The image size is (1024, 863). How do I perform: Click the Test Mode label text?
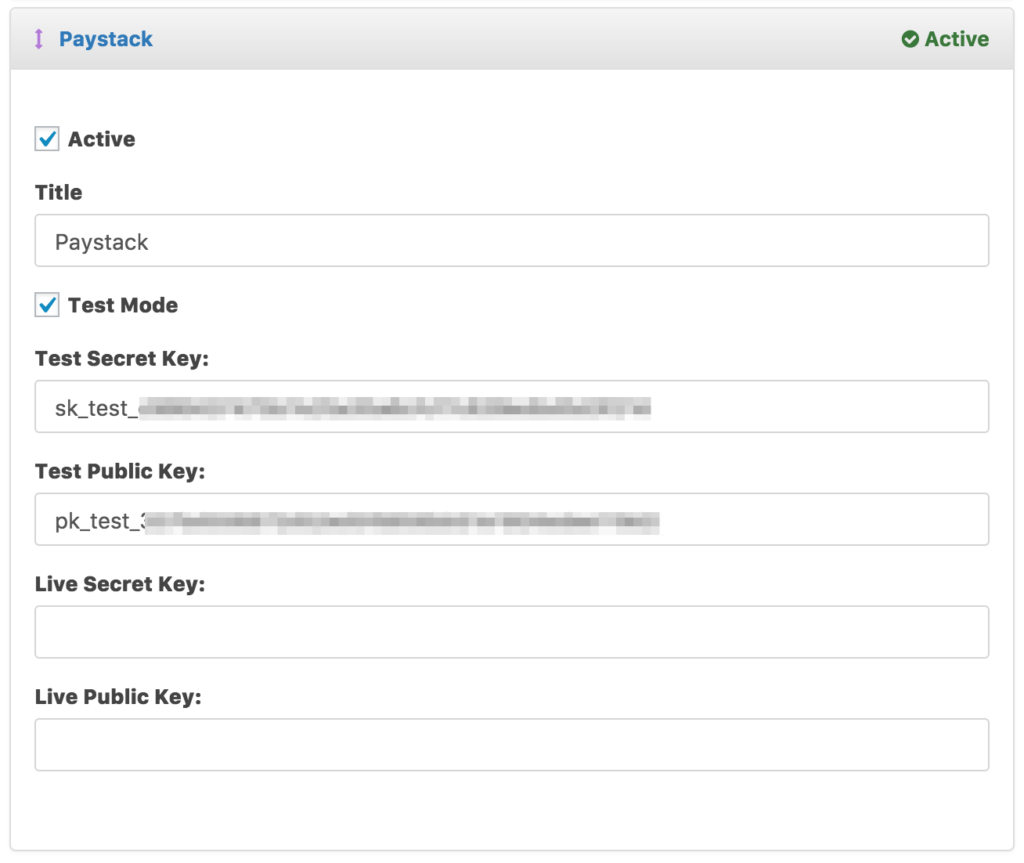120,305
